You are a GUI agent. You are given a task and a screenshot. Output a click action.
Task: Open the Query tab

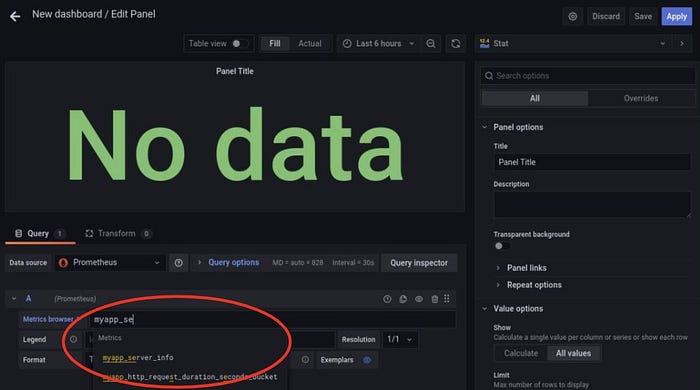40,233
